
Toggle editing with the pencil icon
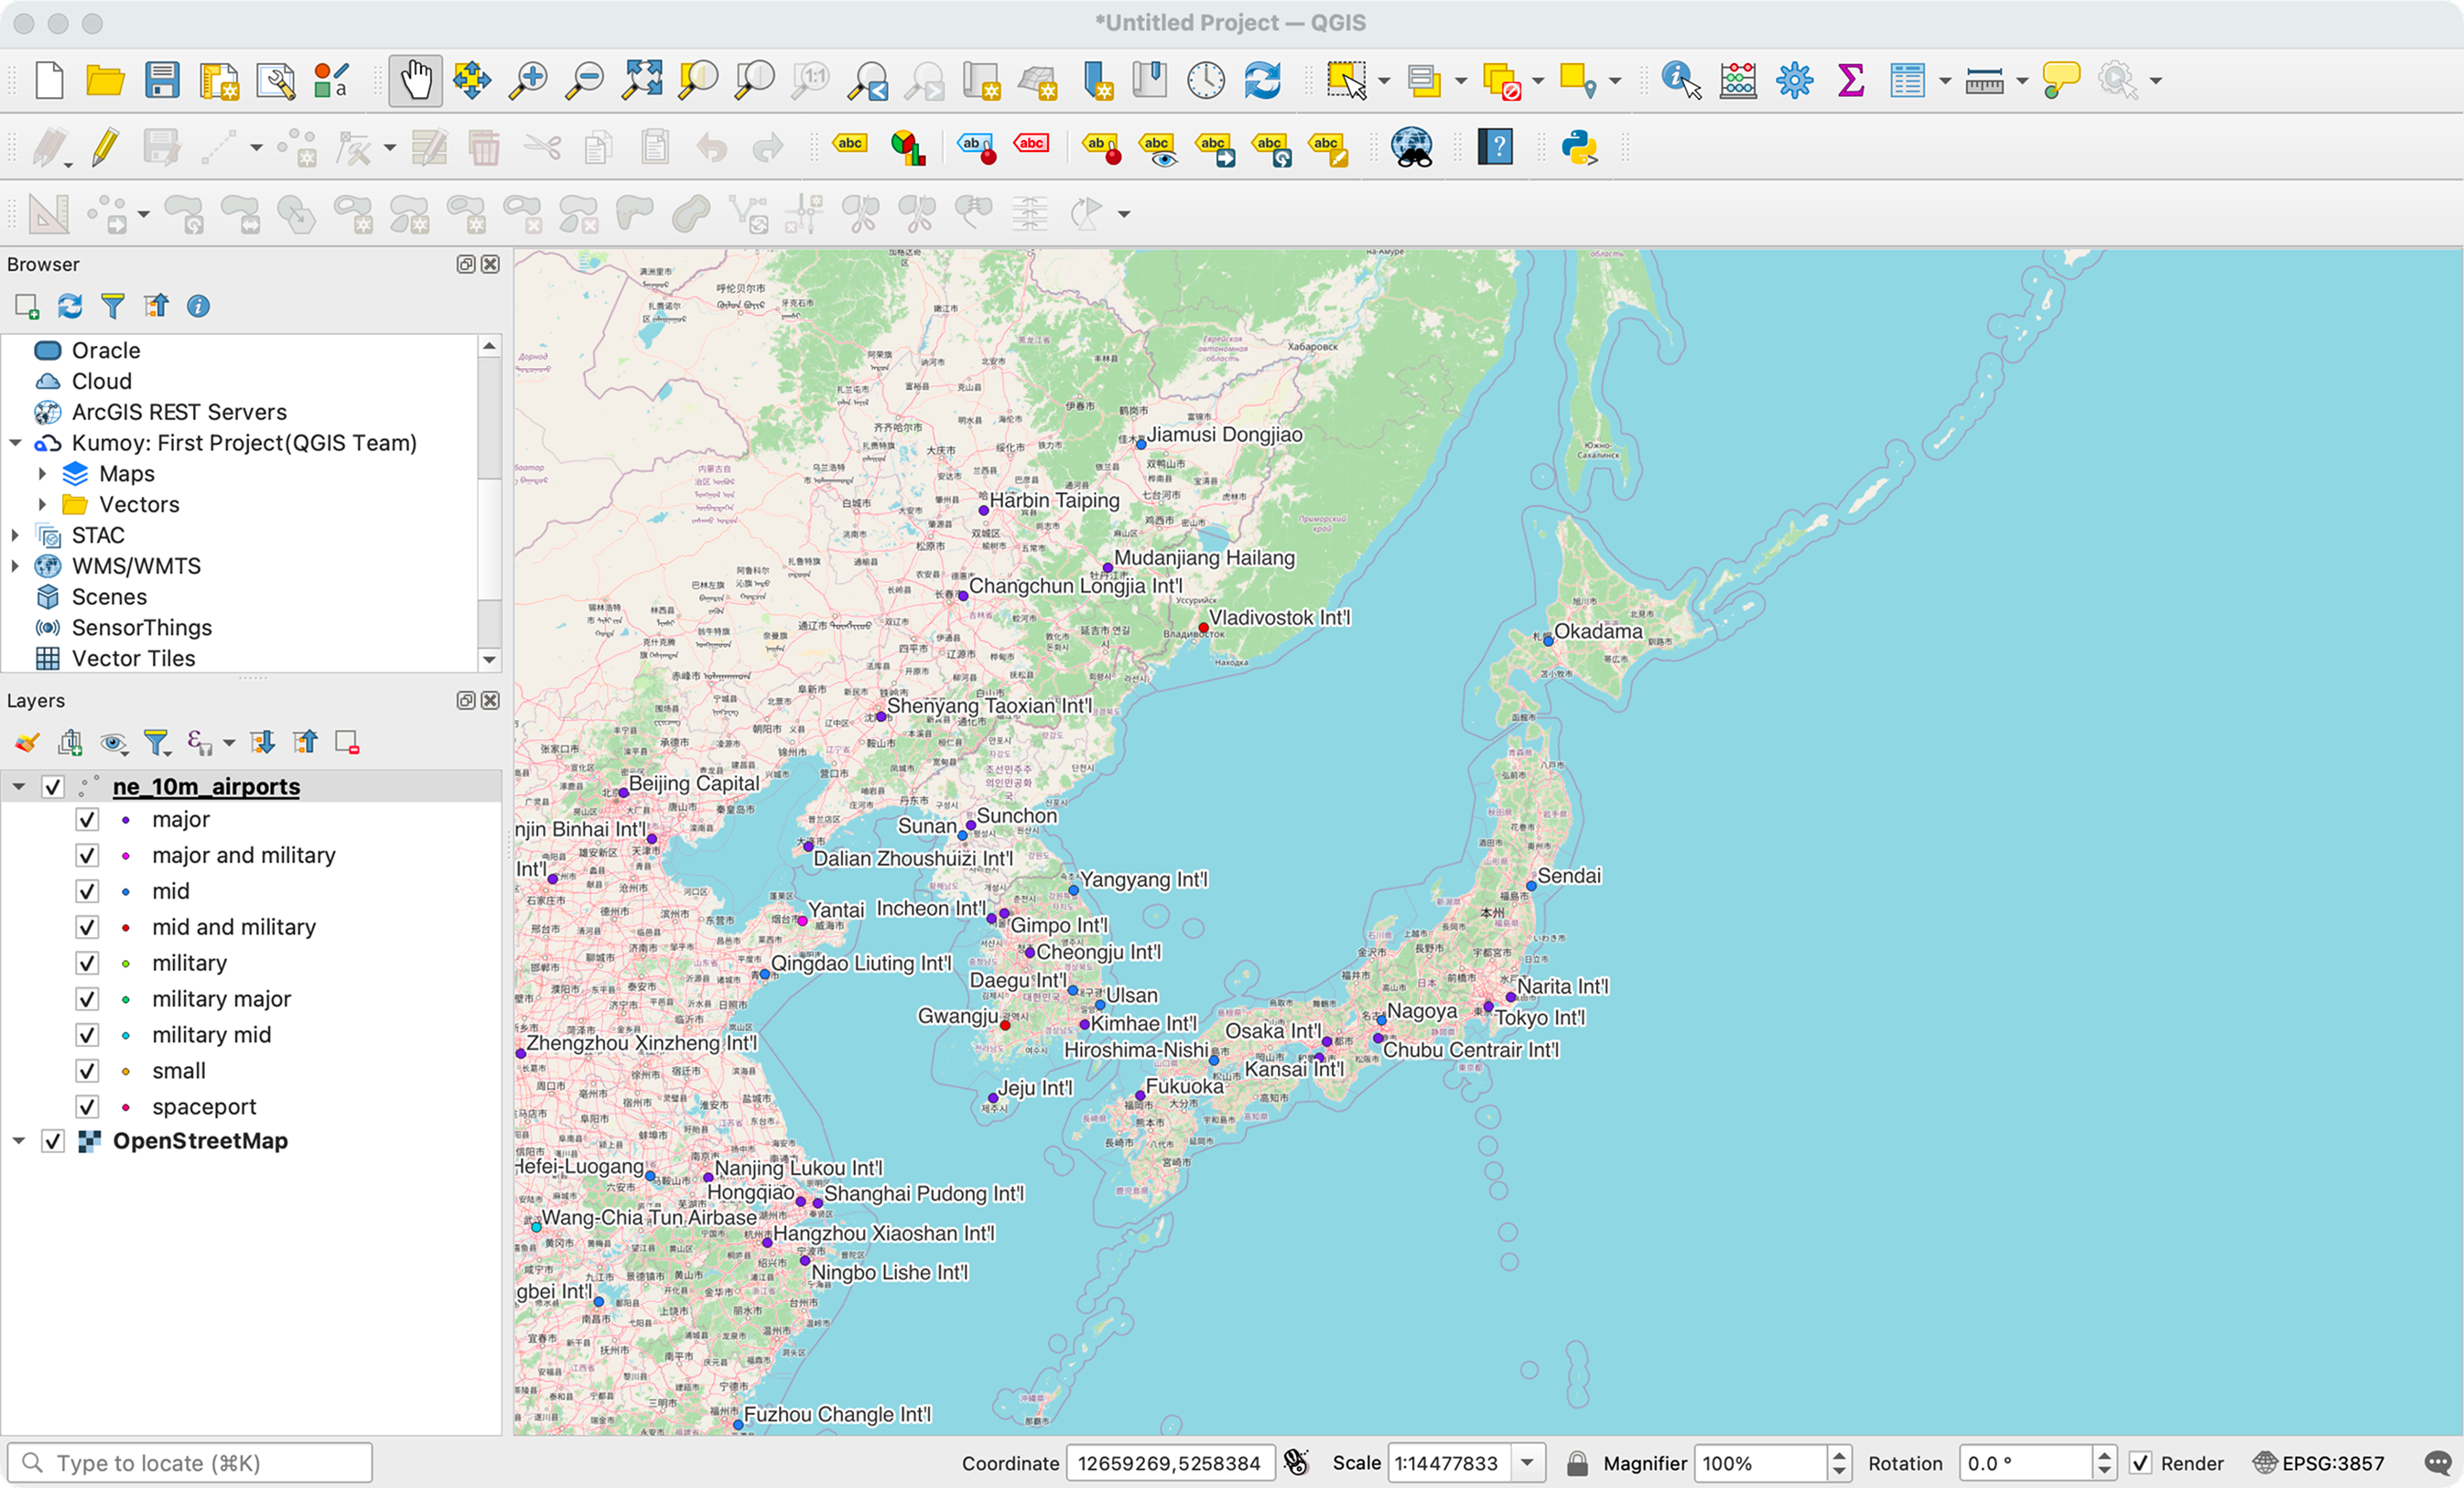104,148
